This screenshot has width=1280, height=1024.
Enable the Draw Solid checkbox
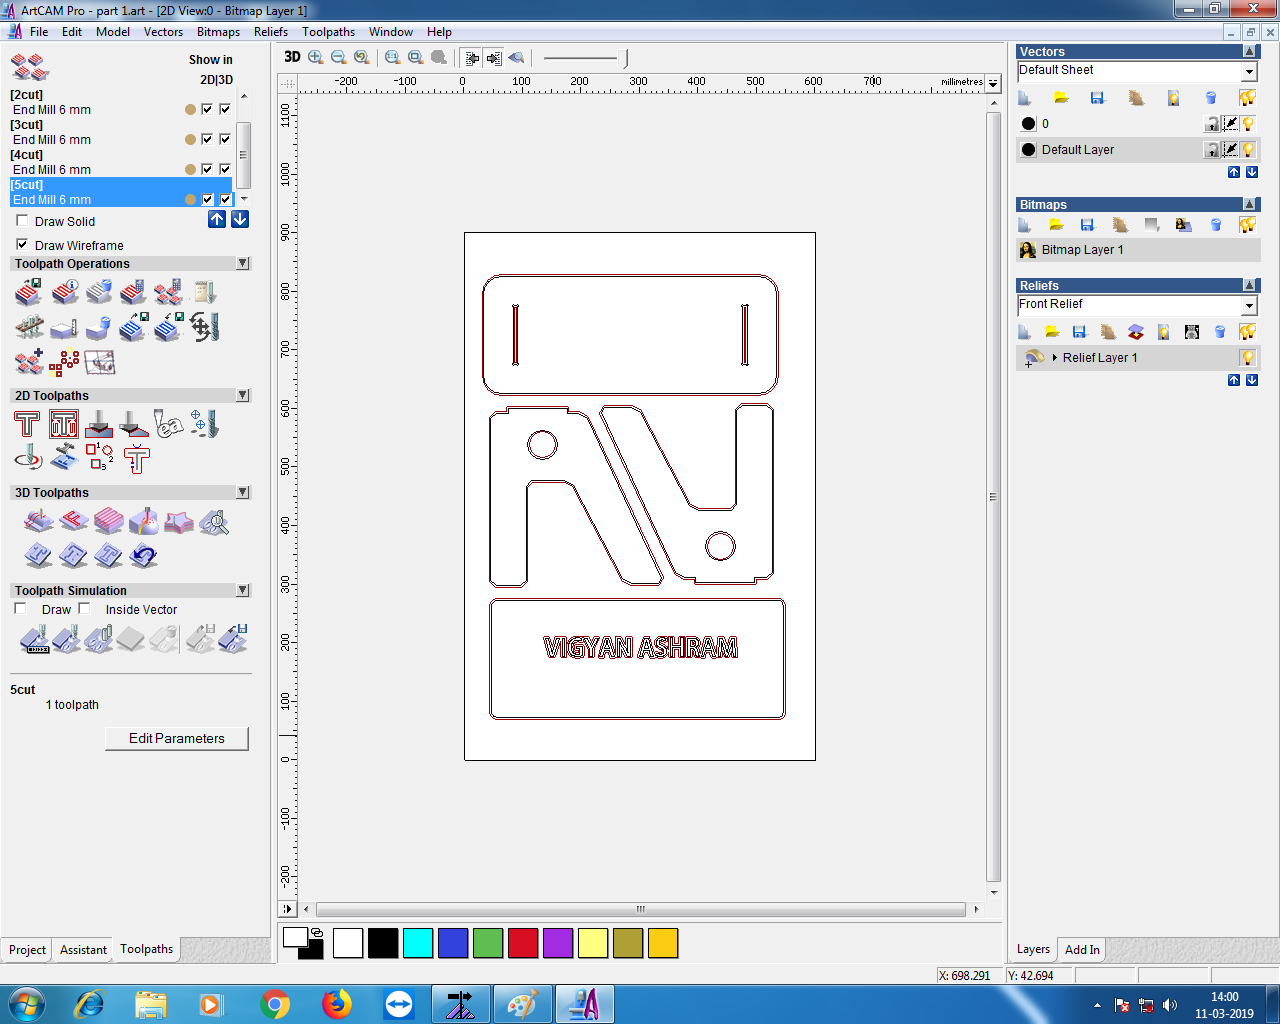(x=22, y=221)
